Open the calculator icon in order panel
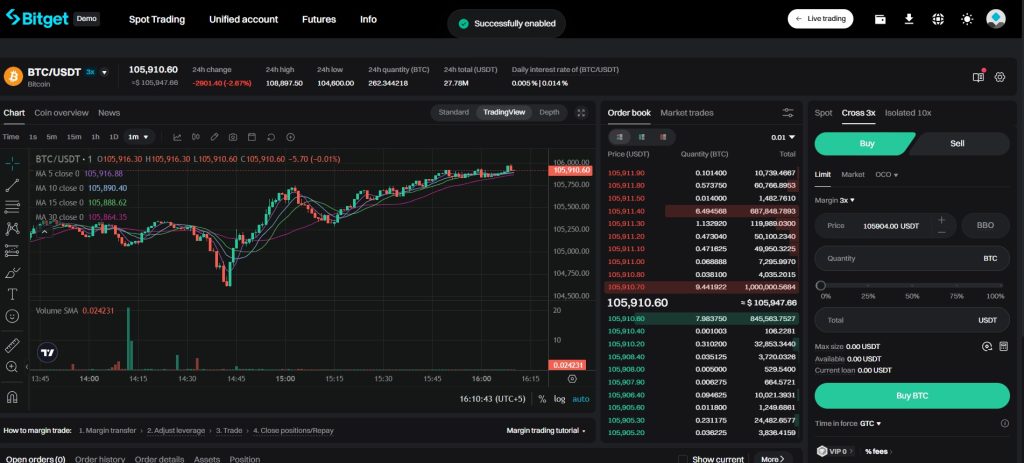The width and height of the screenshot is (1024, 463). click(1004, 346)
